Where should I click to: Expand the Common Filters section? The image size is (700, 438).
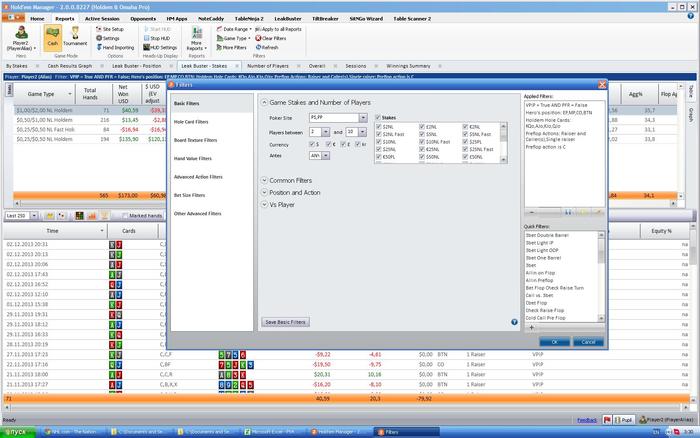point(264,180)
